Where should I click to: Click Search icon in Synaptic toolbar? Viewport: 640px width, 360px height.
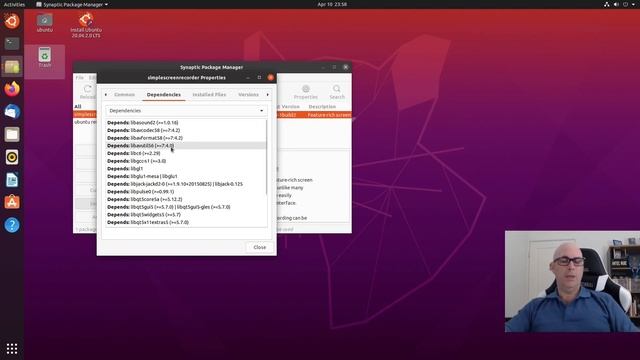337,92
